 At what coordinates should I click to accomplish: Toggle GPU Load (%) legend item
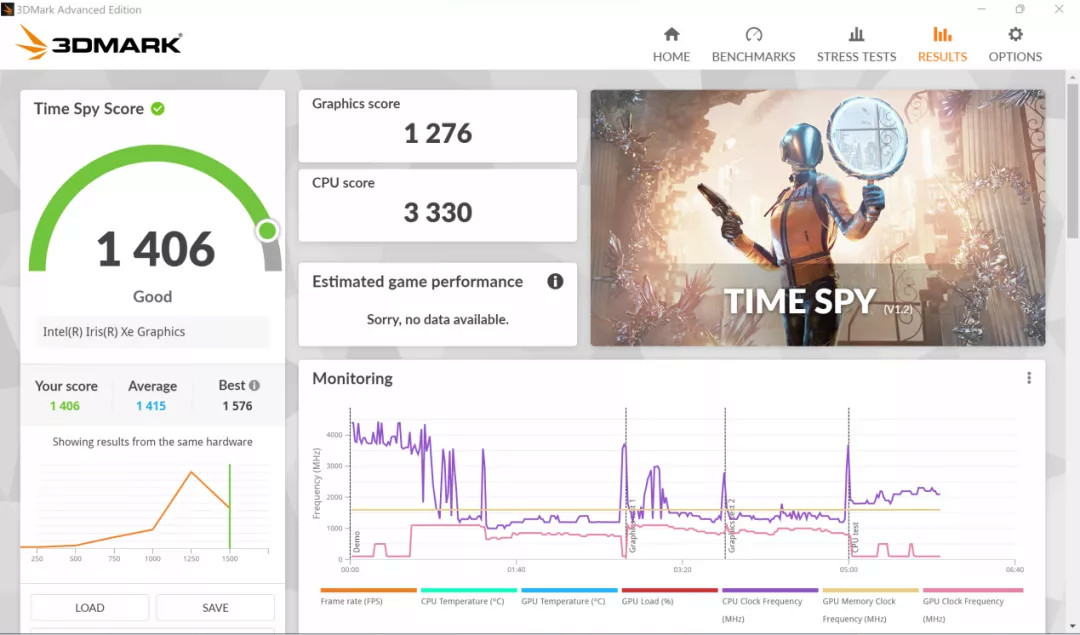669,596
